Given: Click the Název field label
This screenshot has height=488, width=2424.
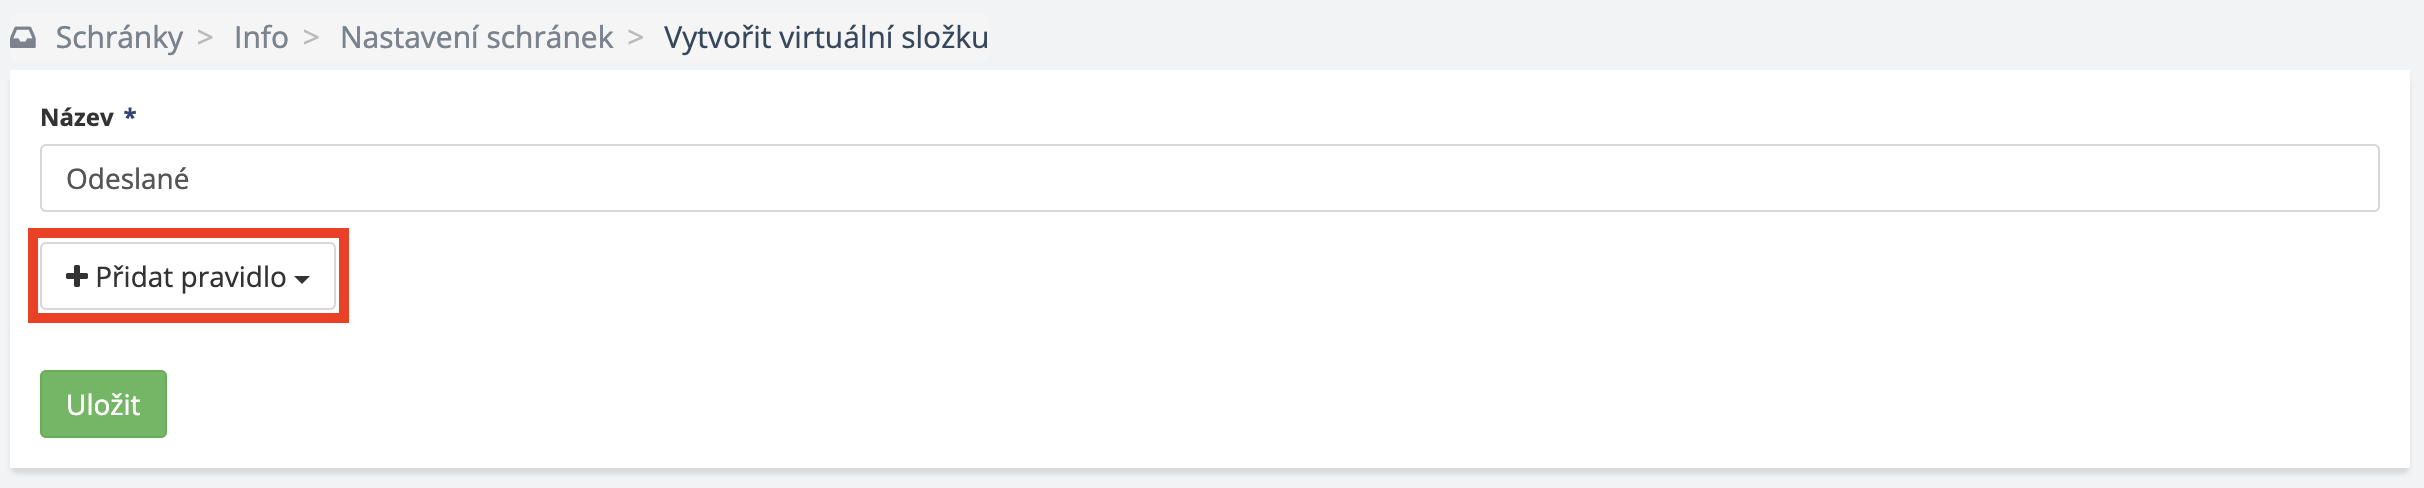Looking at the screenshot, I should click(77, 117).
